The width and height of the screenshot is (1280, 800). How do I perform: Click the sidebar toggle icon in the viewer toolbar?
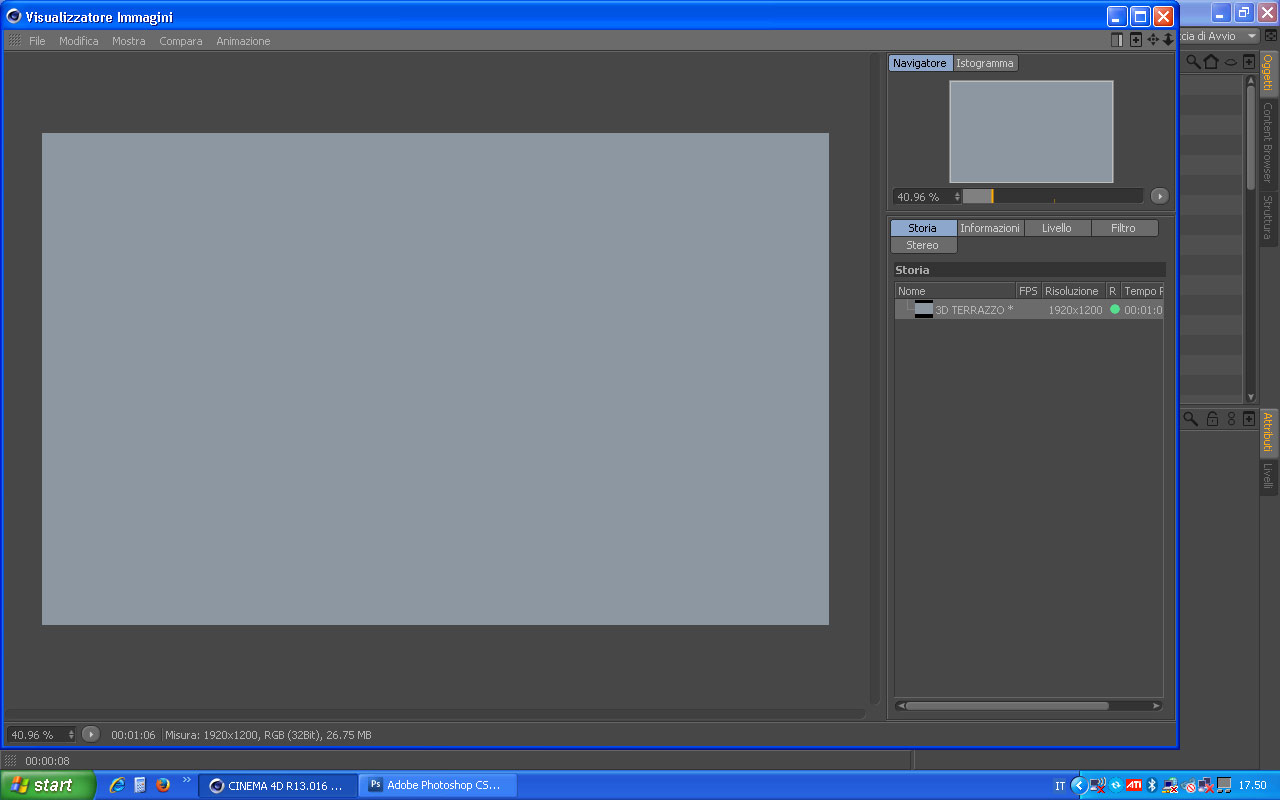pyautogui.click(x=1118, y=40)
